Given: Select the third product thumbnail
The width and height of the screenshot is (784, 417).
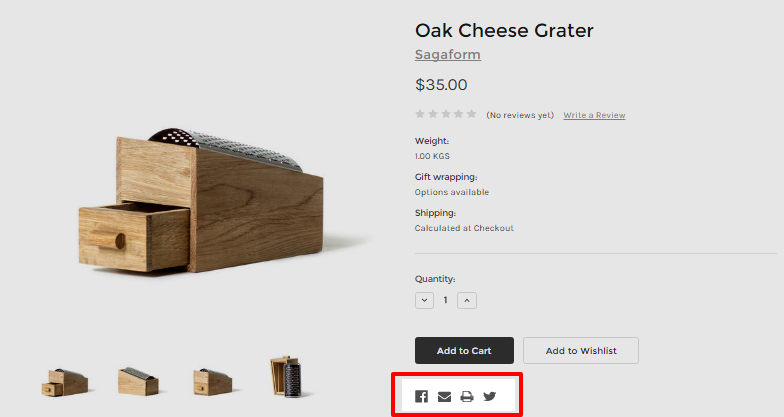Looking at the screenshot, I should 212,381.
